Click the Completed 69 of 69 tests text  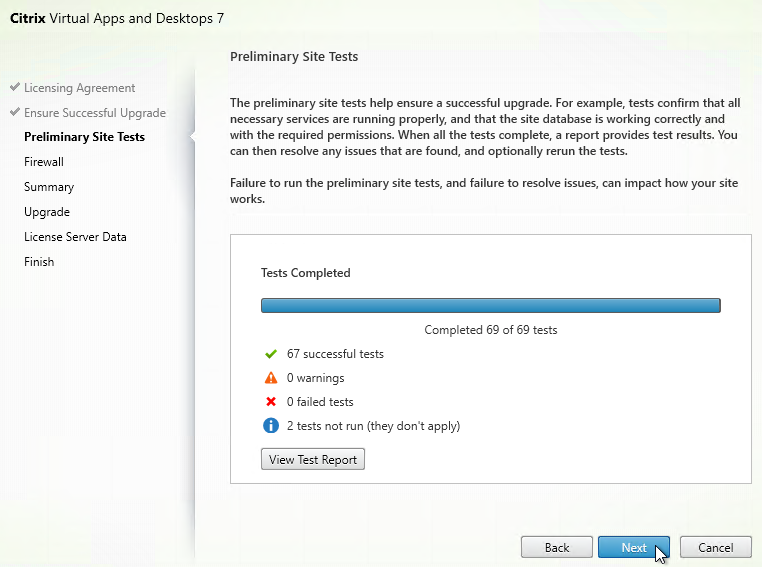click(490, 330)
